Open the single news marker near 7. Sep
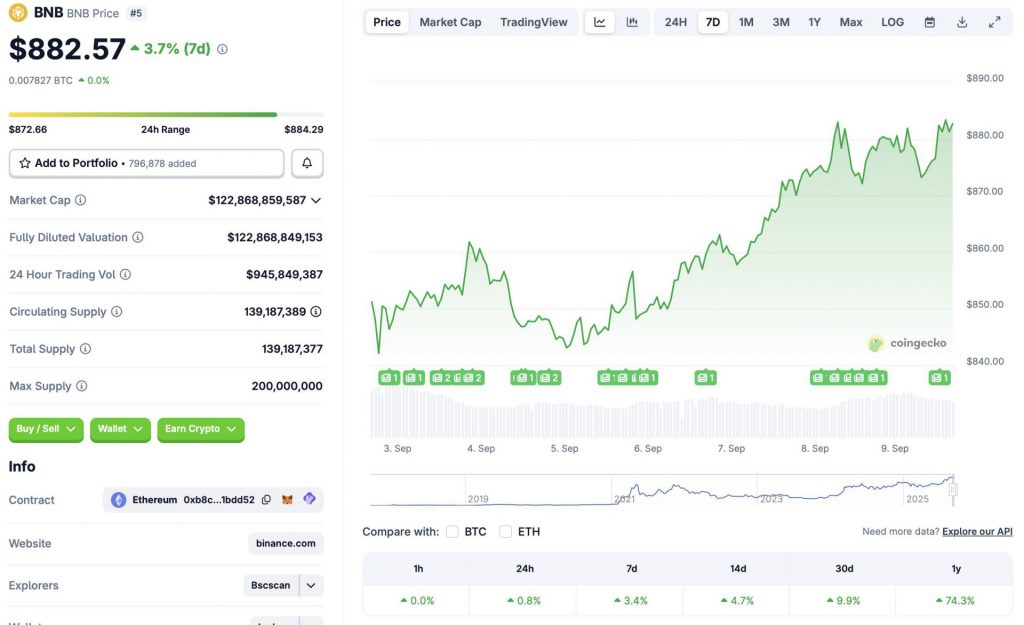This screenshot has height=625, width=1024. 705,377
